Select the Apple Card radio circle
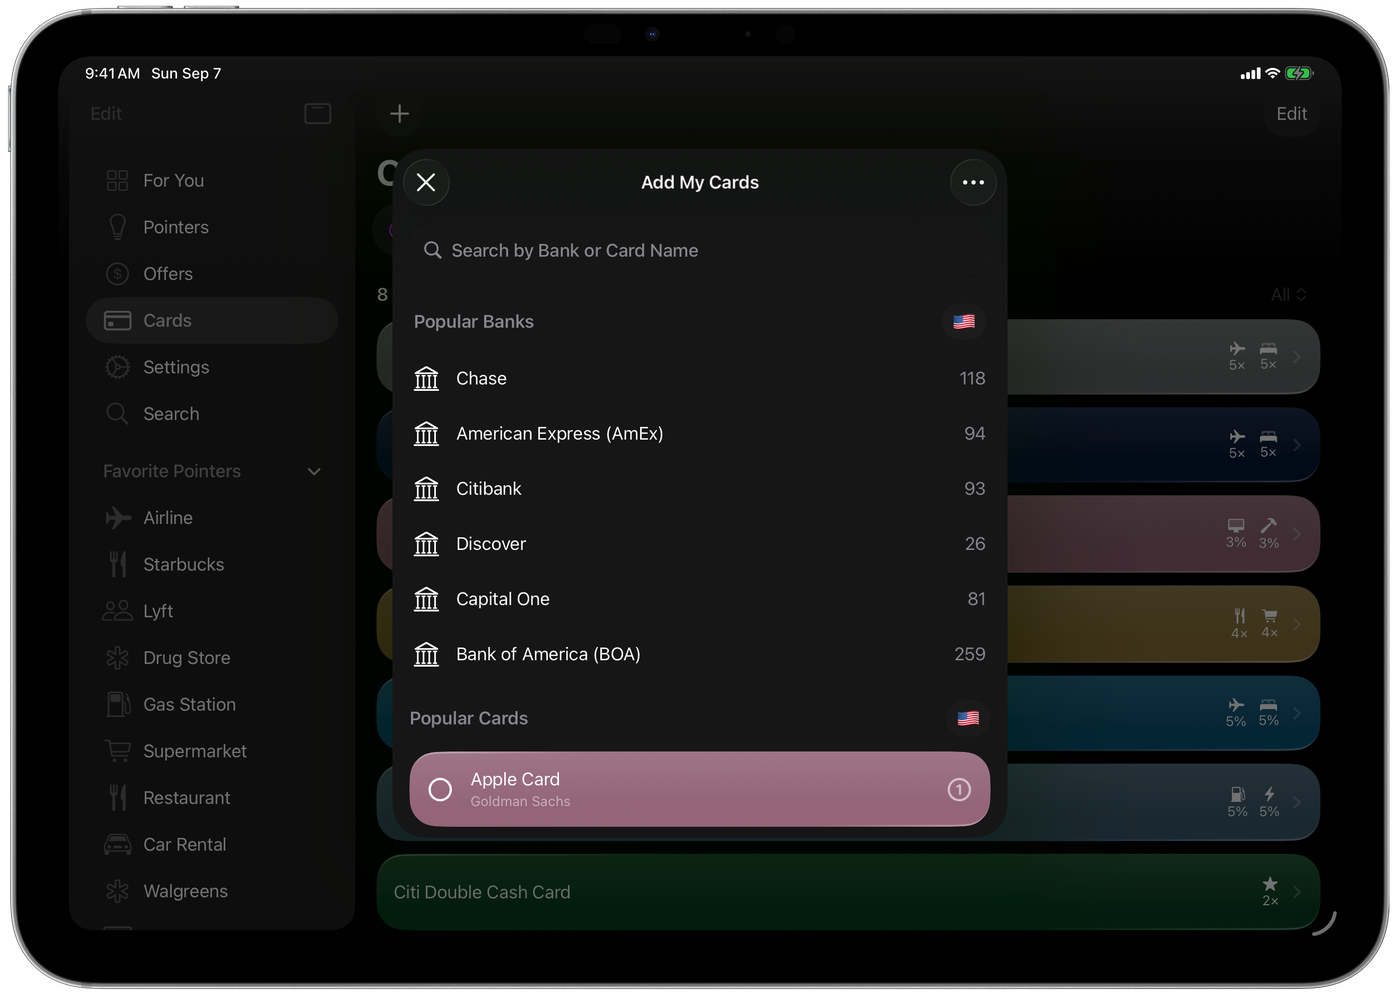 pyautogui.click(x=440, y=790)
